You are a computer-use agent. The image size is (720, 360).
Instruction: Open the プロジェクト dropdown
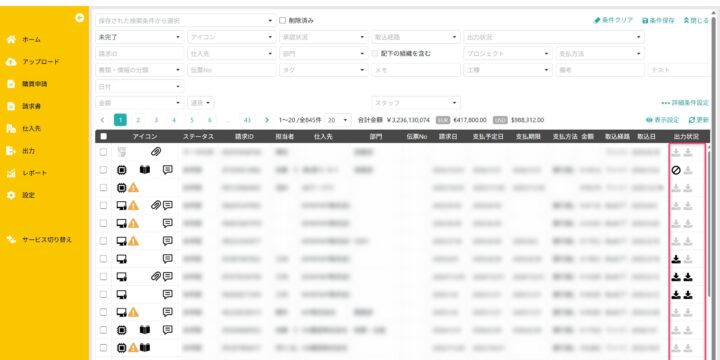pos(508,54)
